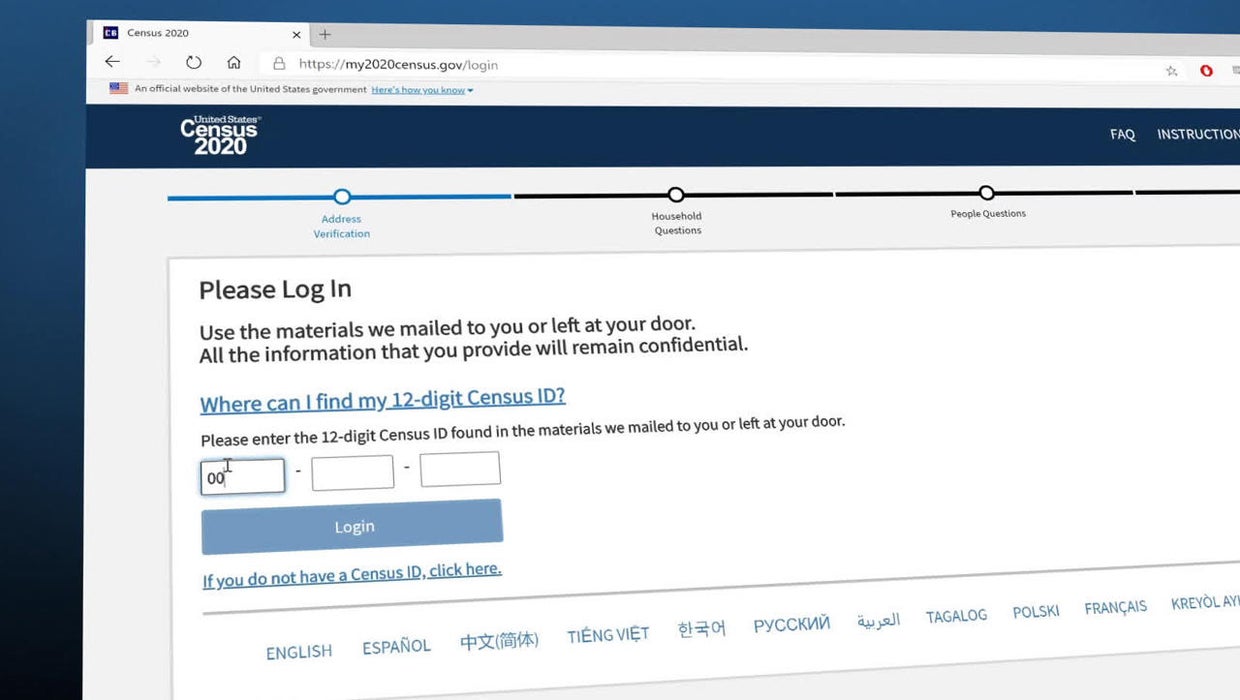Click the padlock site security icon

[x=279, y=64]
